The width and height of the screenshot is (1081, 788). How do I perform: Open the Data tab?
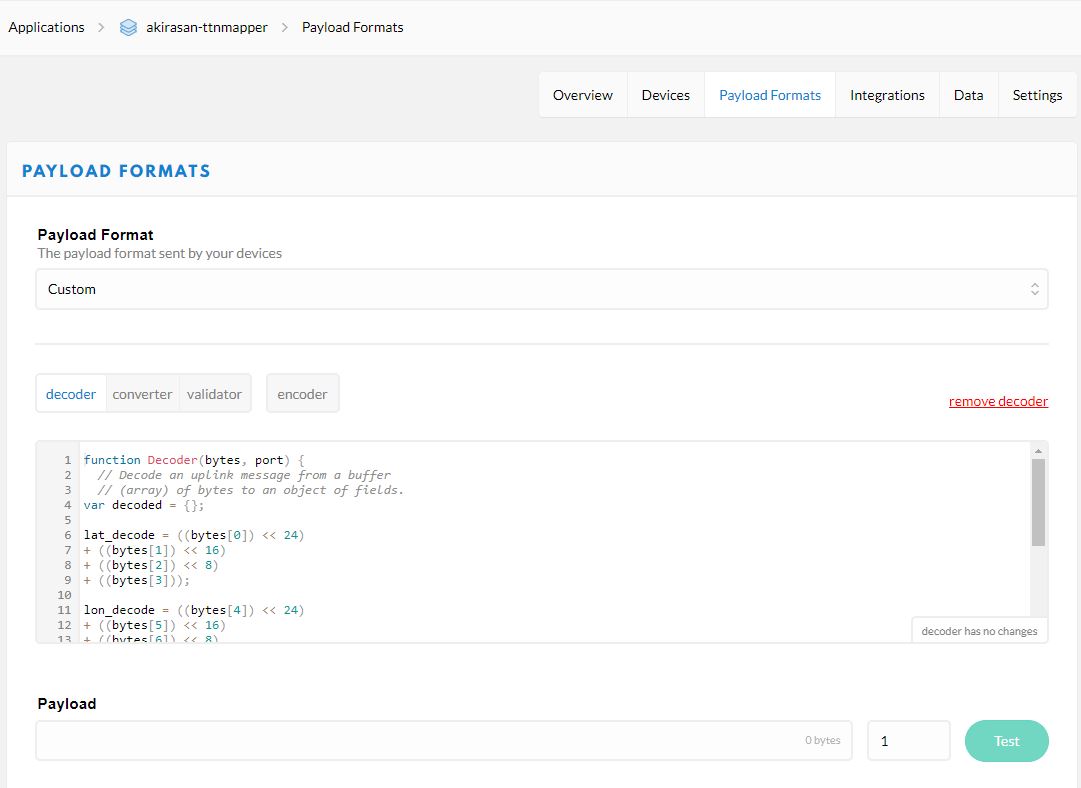coord(968,95)
